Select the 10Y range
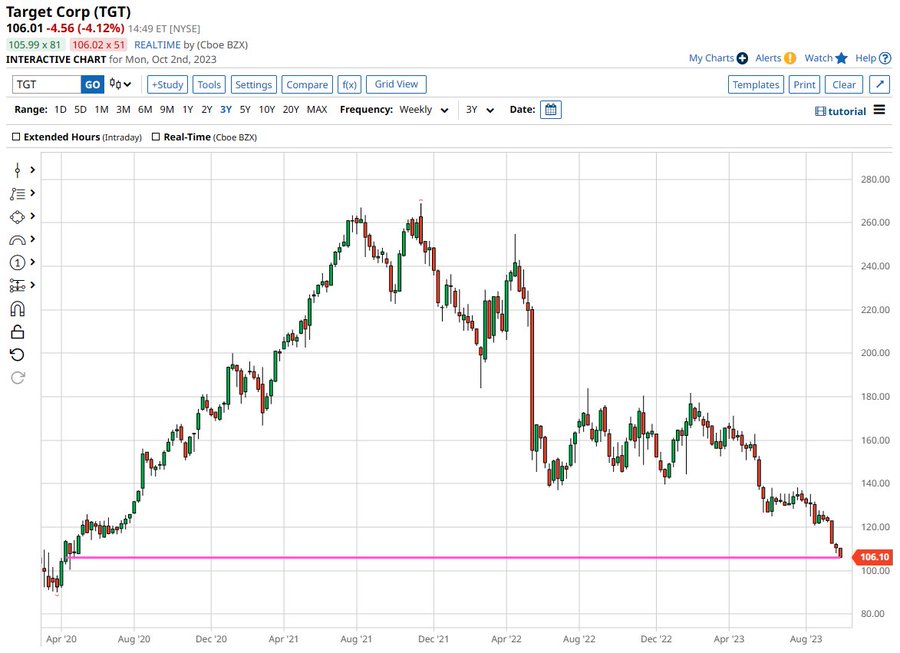The width and height of the screenshot is (900, 653). pos(267,110)
